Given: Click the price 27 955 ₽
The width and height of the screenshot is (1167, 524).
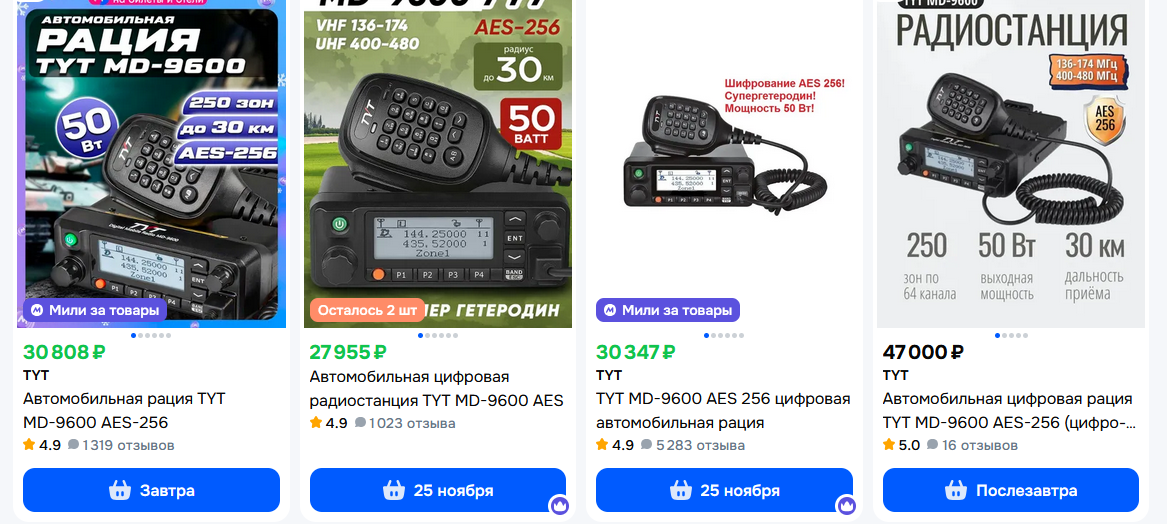Looking at the screenshot, I should pyautogui.click(x=348, y=351).
